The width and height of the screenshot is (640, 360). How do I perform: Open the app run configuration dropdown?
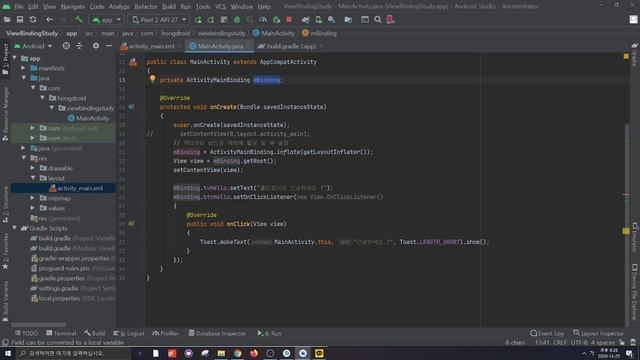click(107, 20)
